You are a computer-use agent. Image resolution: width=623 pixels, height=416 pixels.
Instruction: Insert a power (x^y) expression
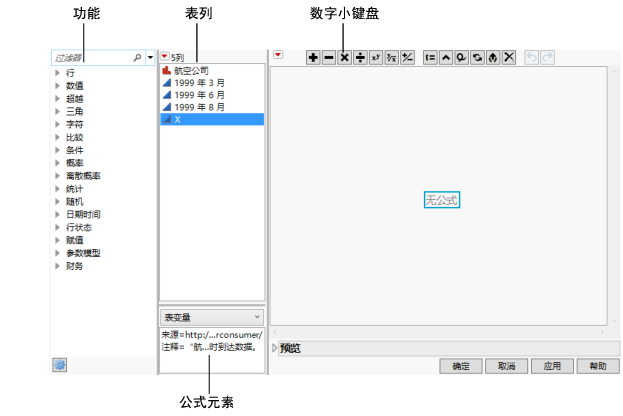click(376, 58)
